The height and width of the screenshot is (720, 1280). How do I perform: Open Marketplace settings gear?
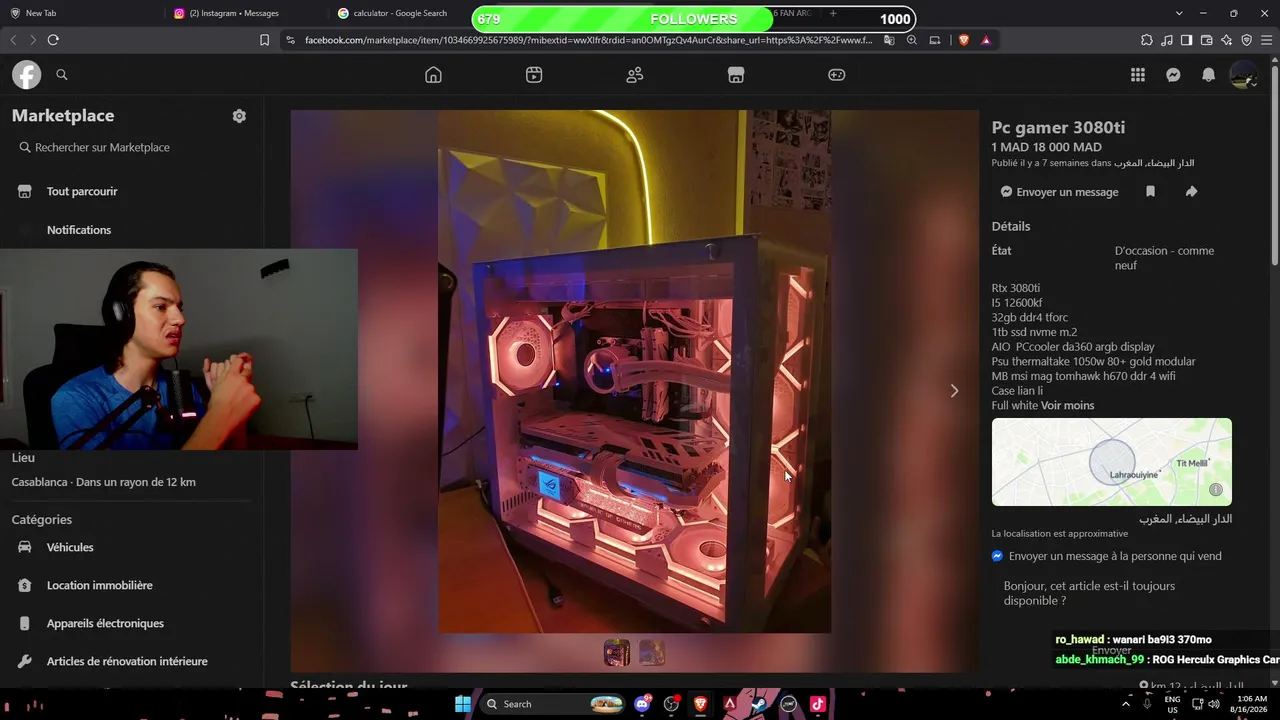(x=239, y=116)
